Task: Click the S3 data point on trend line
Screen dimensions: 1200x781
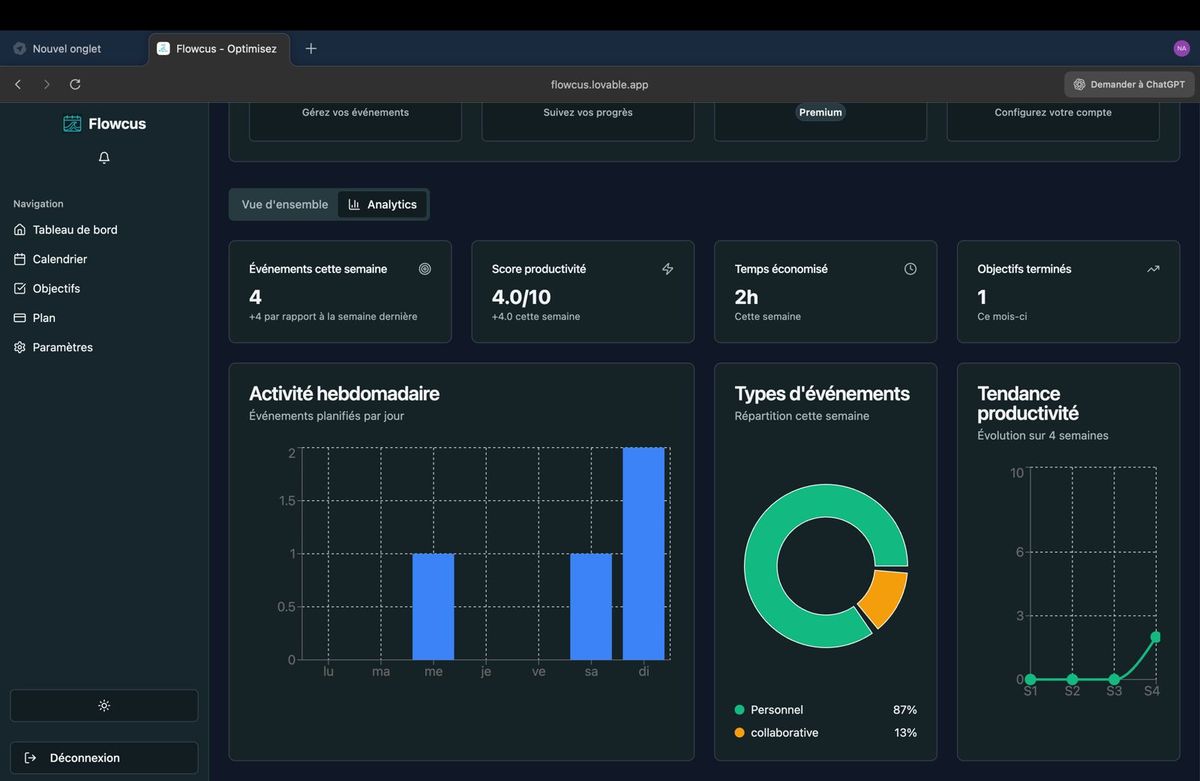Action: [1114, 679]
